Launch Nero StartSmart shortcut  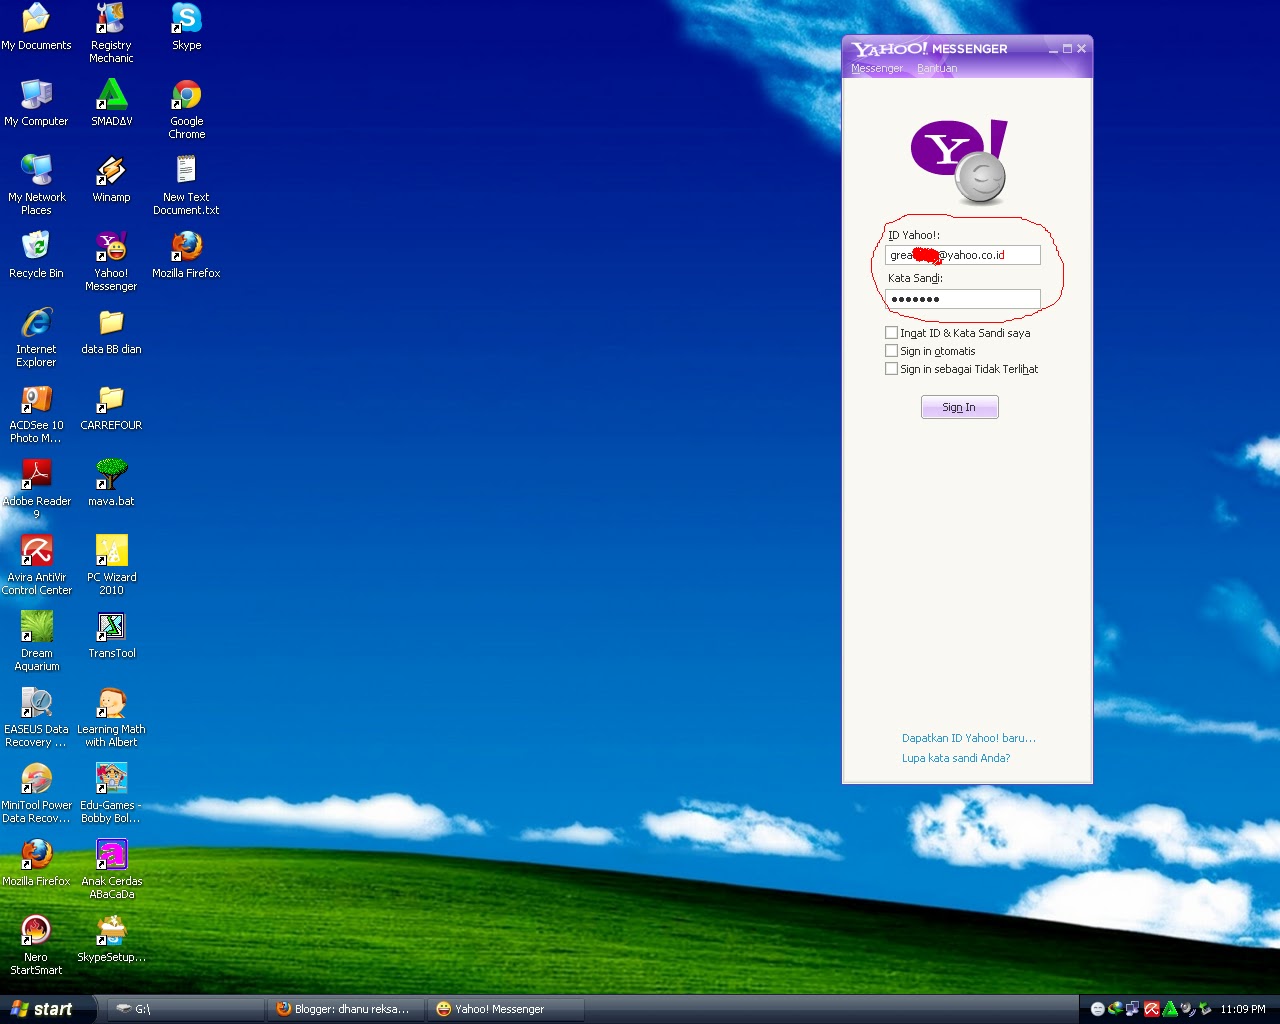(36, 945)
